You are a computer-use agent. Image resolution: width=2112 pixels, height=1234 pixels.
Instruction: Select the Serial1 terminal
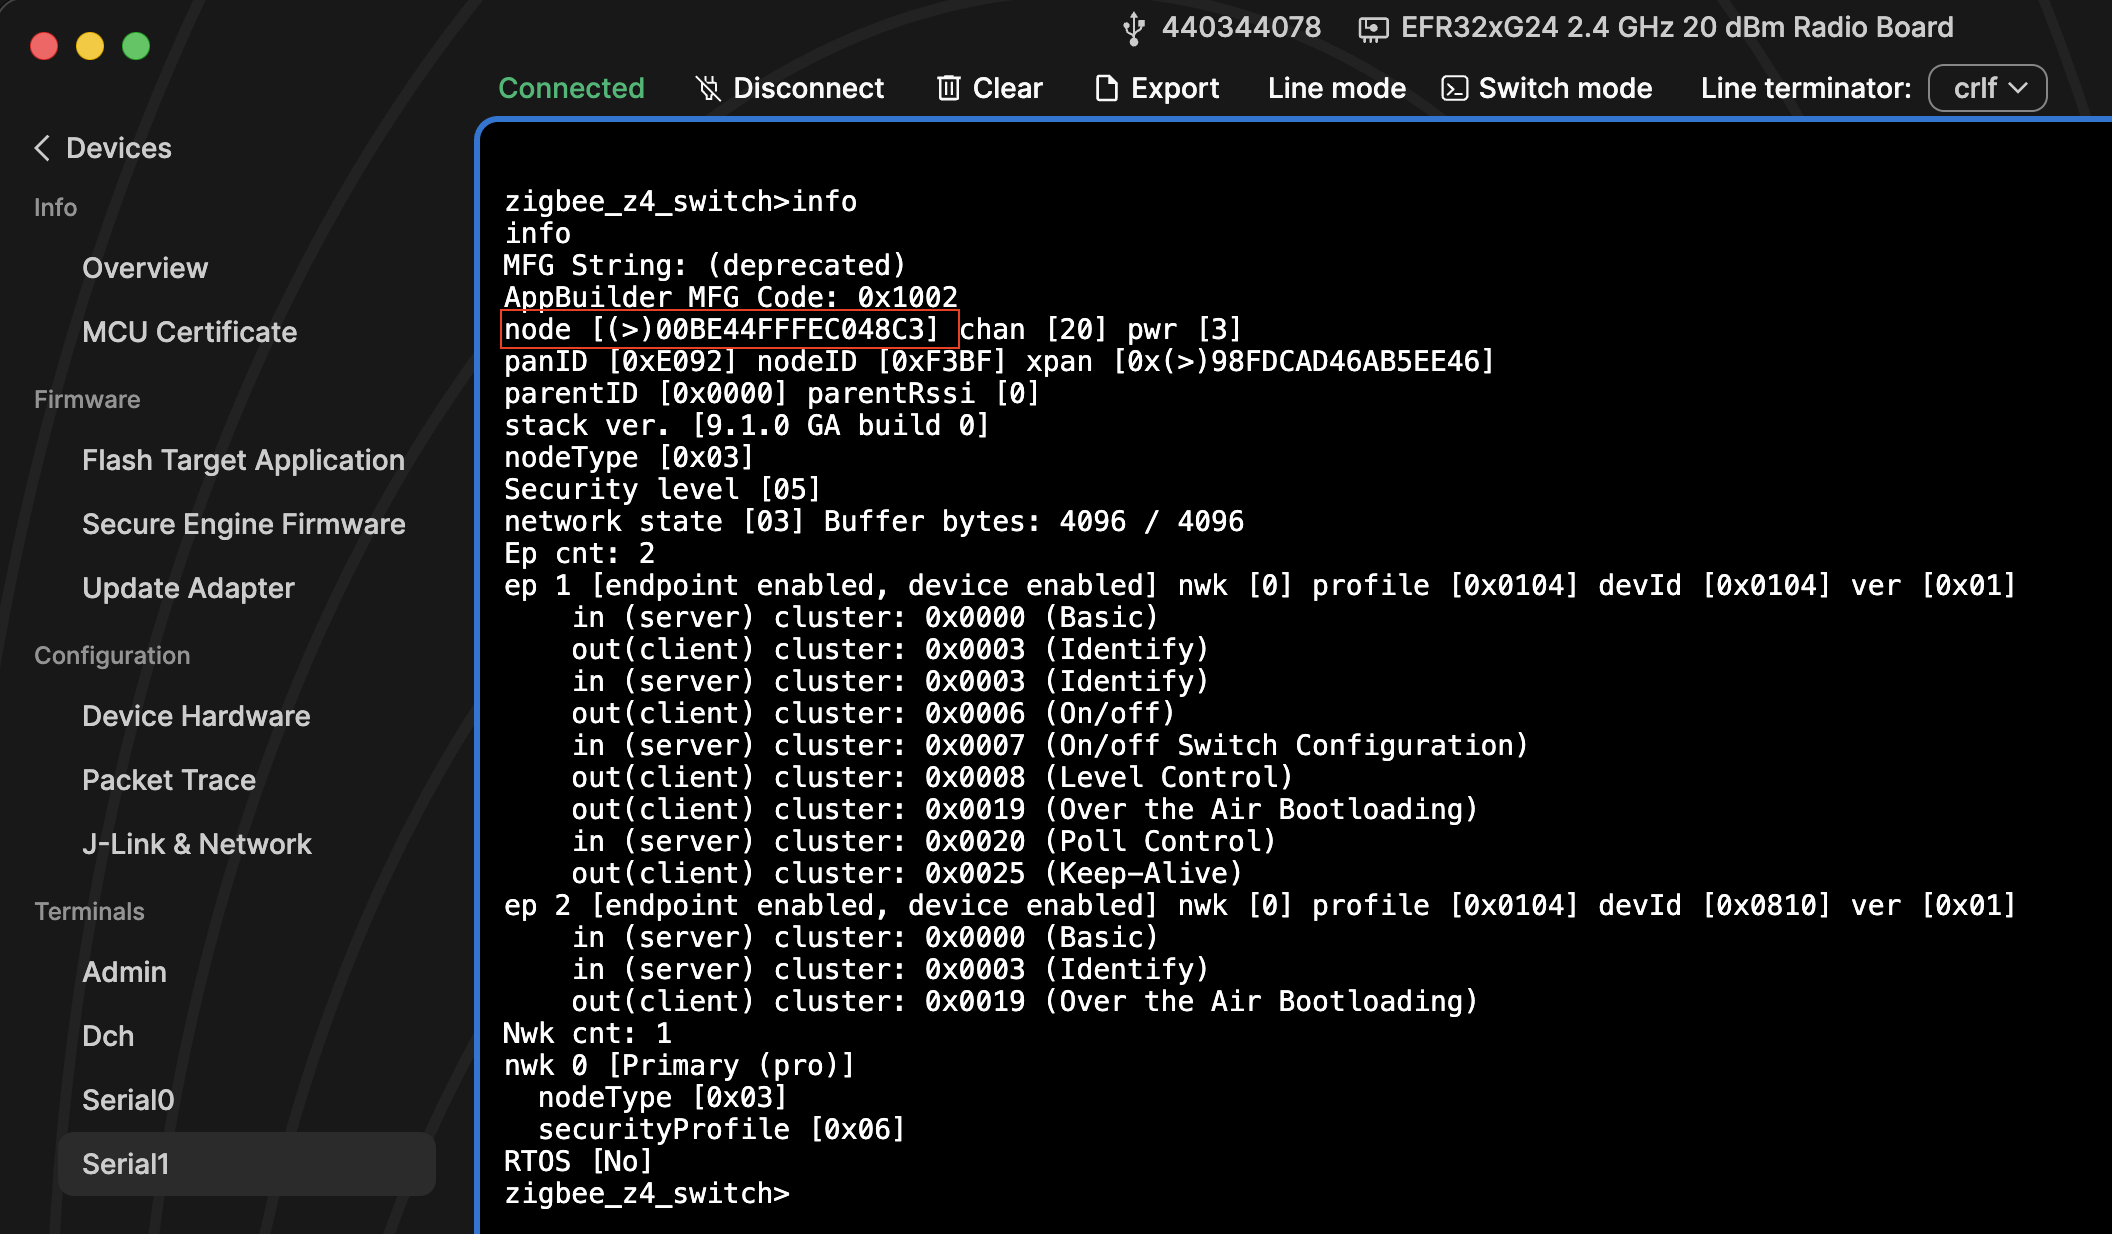point(247,1164)
